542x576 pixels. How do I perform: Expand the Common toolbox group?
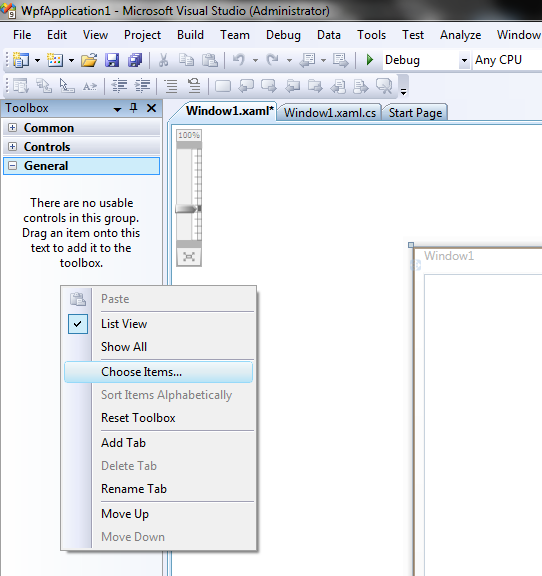(12, 127)
